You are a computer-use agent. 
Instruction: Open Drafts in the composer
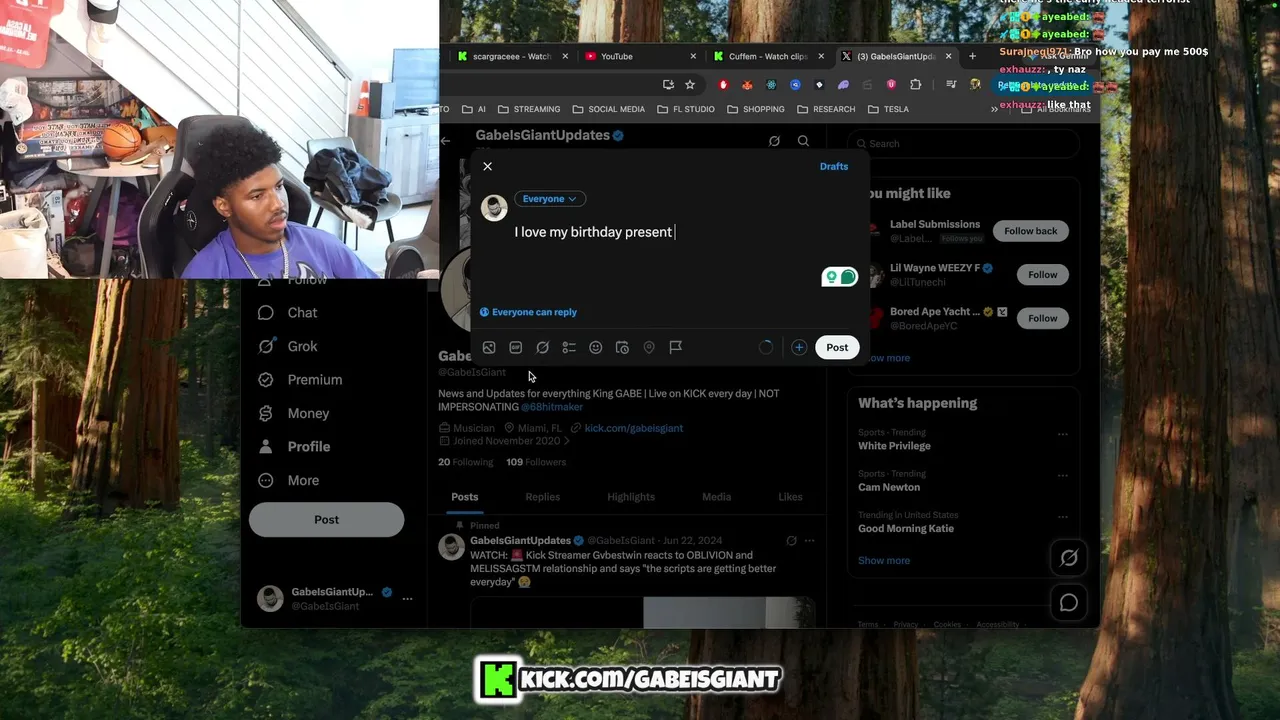(834, 166)
